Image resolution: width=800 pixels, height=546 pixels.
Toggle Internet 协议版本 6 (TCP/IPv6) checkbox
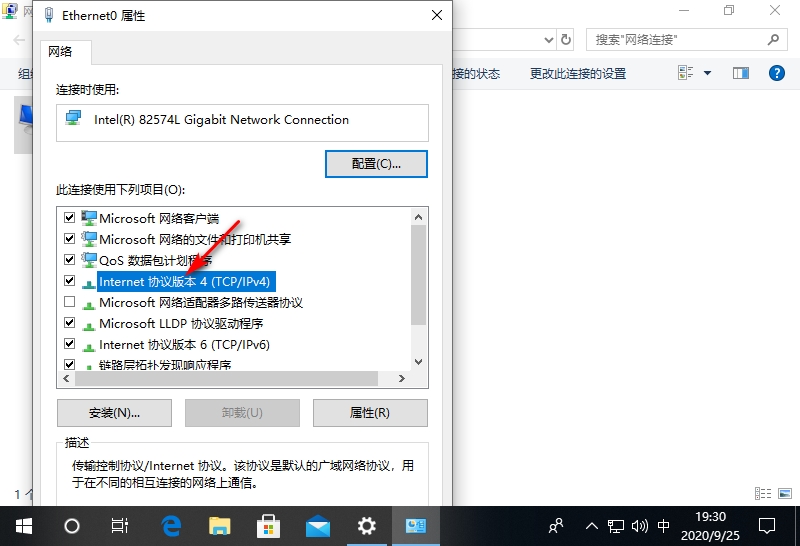coord(69,343)
